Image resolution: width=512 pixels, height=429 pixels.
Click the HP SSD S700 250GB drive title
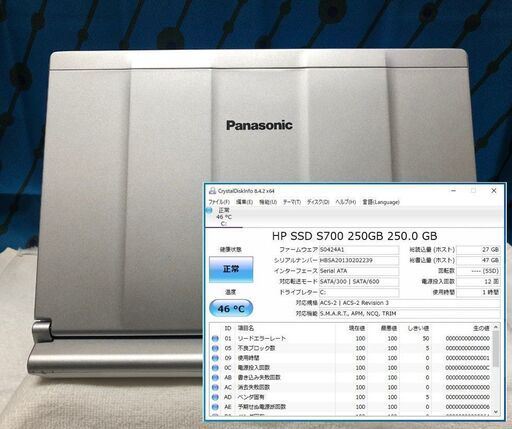click(x=355, y=236)
